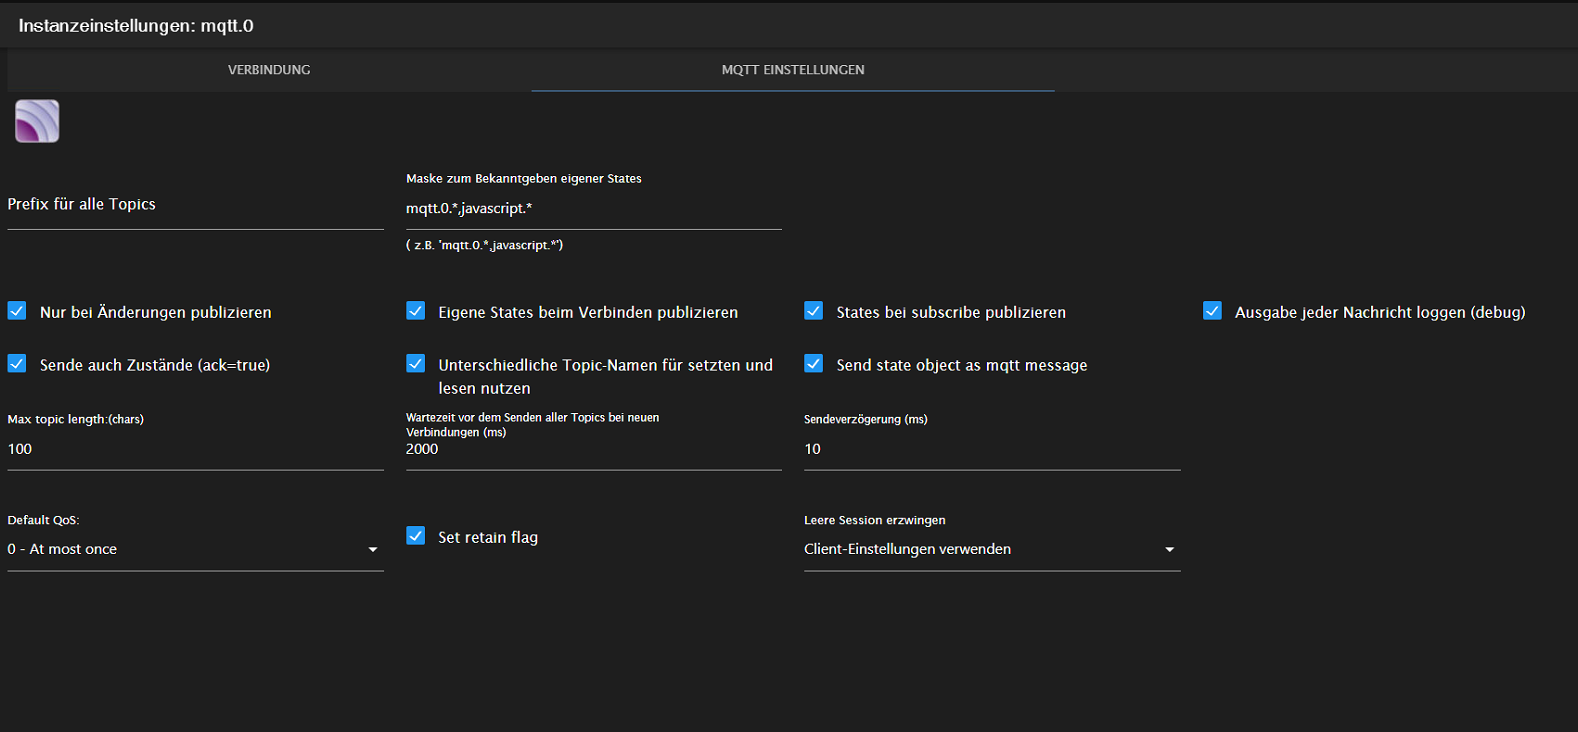
Task: Click the example hint text below the mask field
Action: tap(485, 245)
